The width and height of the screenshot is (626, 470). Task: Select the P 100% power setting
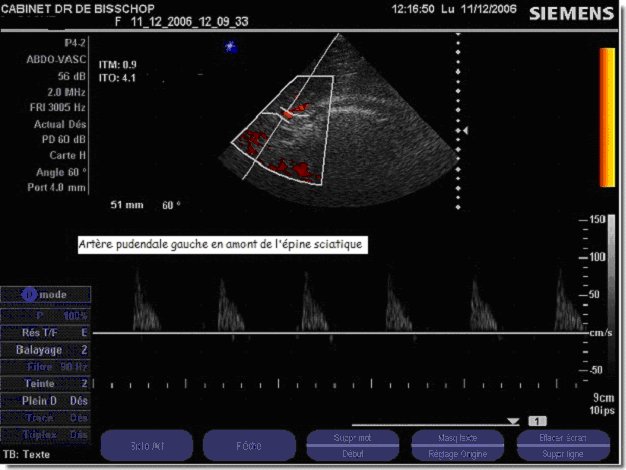click(46, 316)
